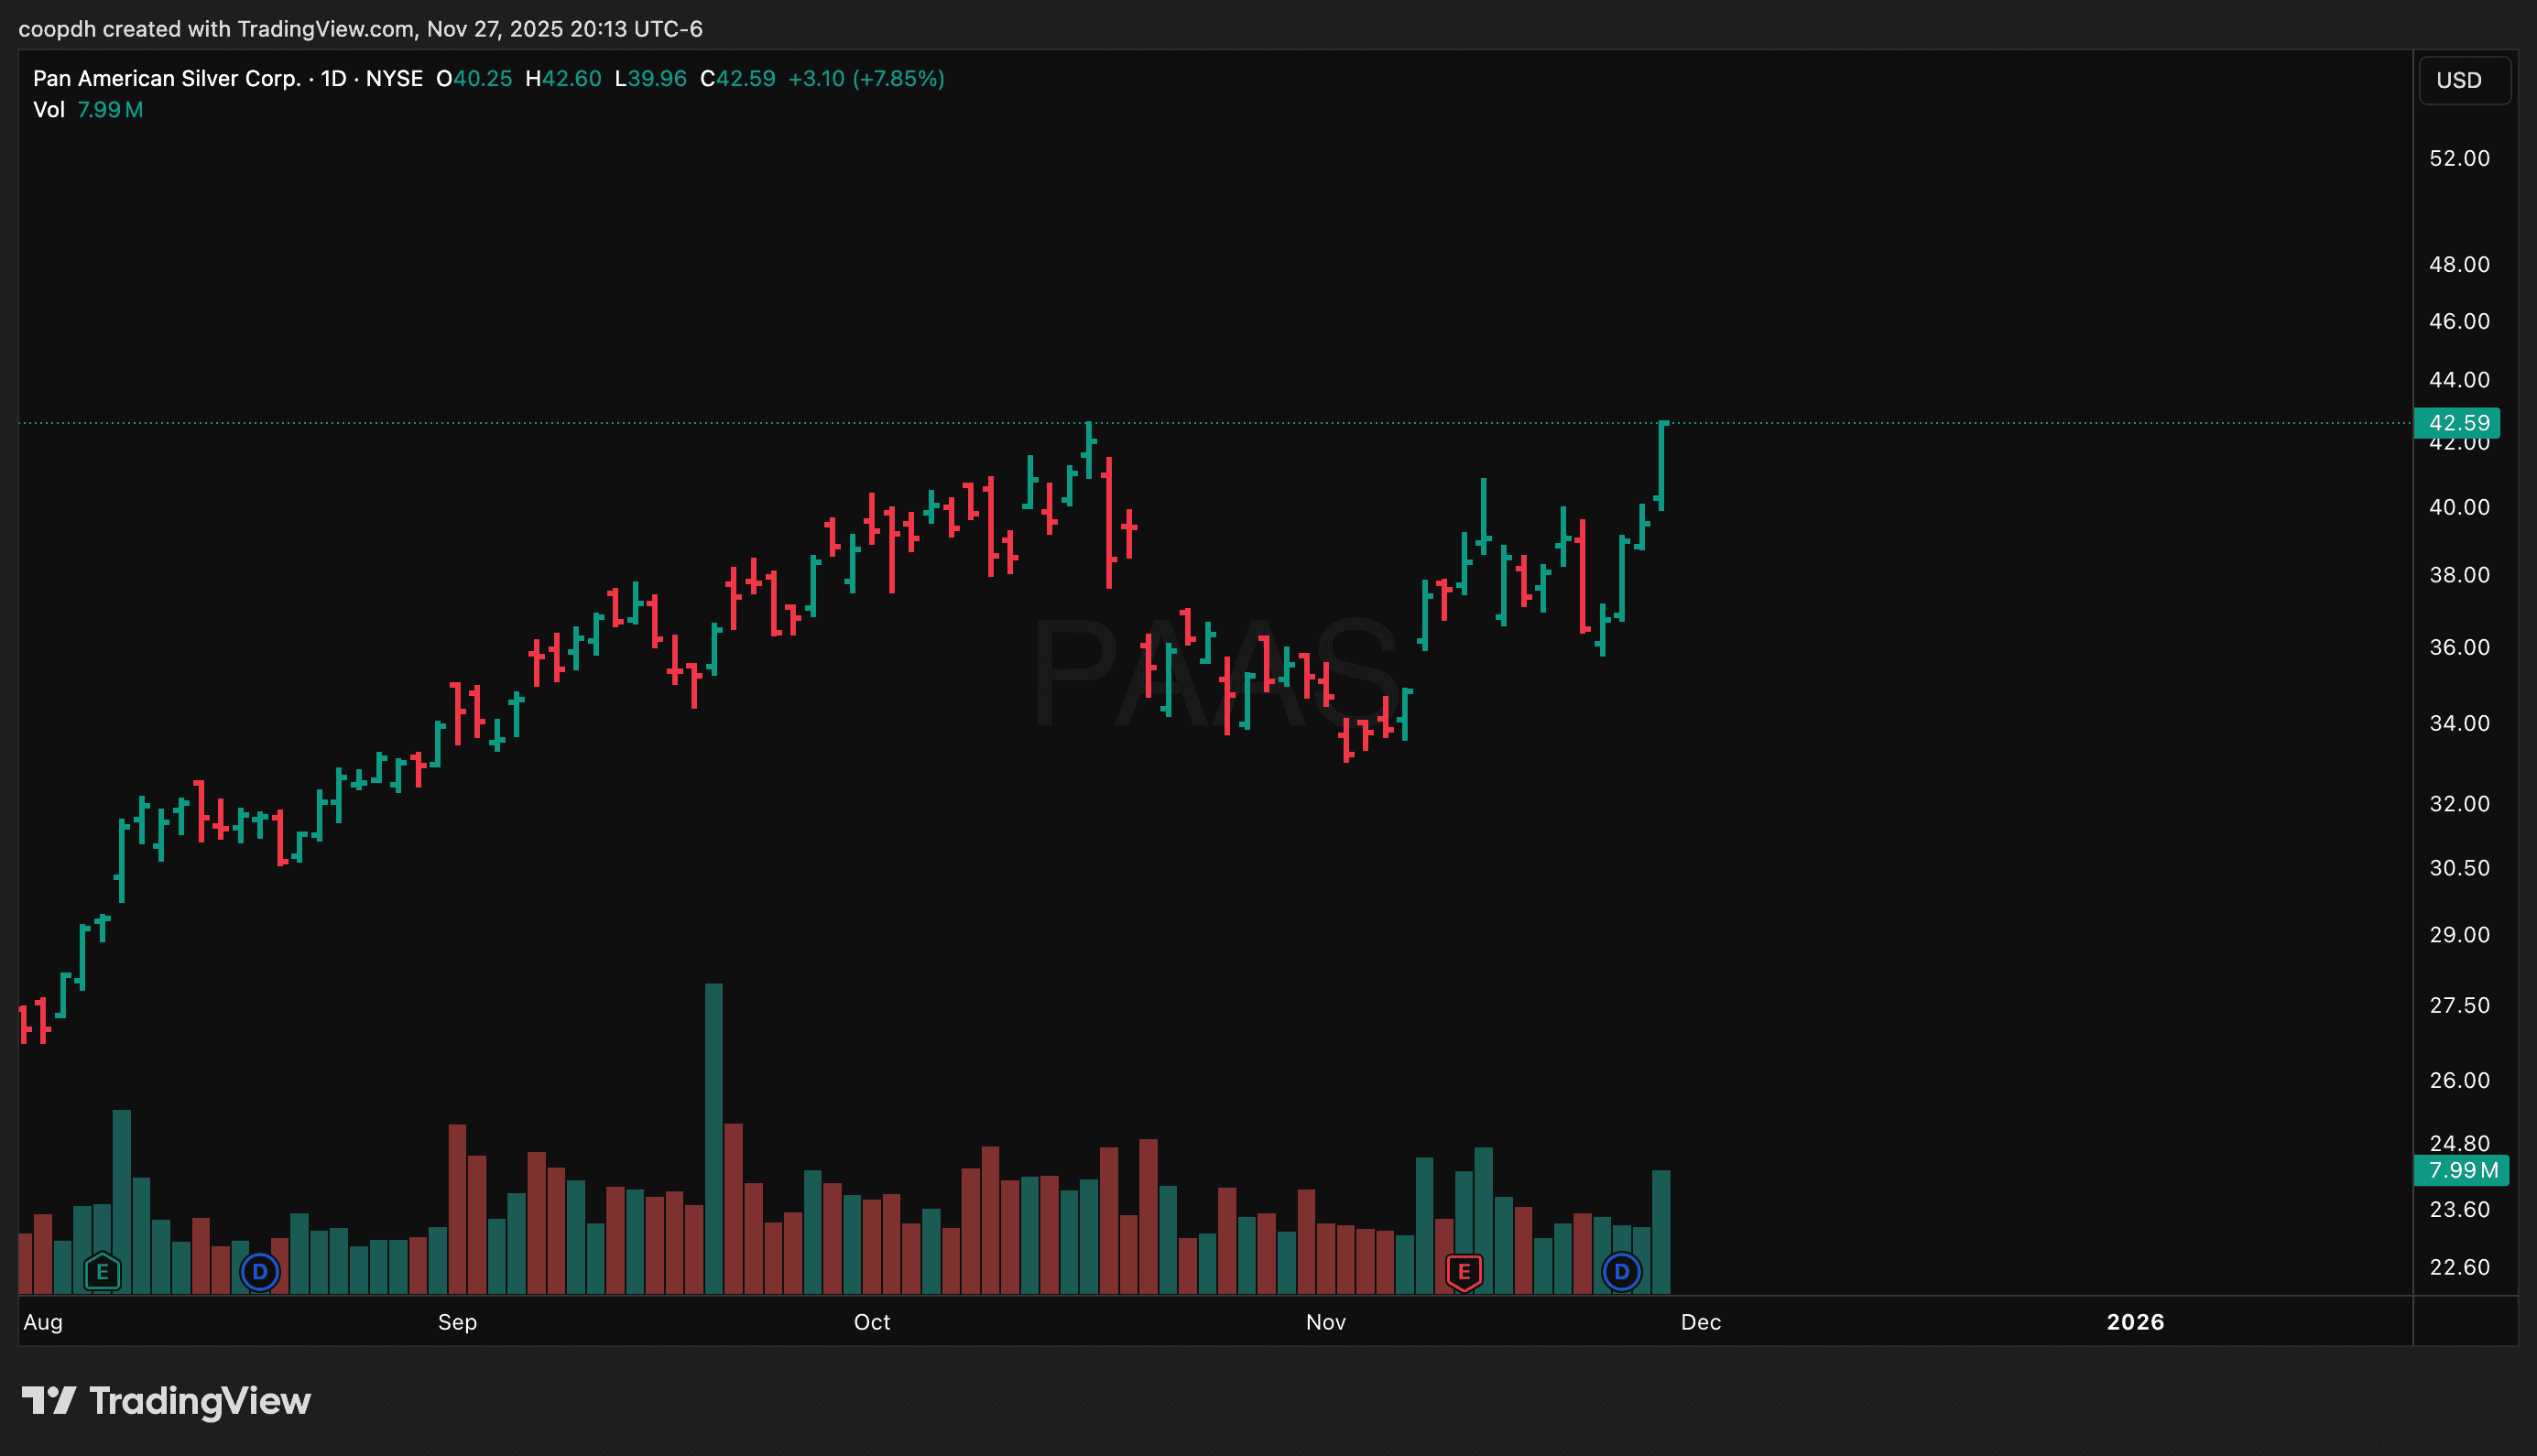Click the latest green candle at 42.59
Screen dimensions: 2537x1456
point(1661,465)
